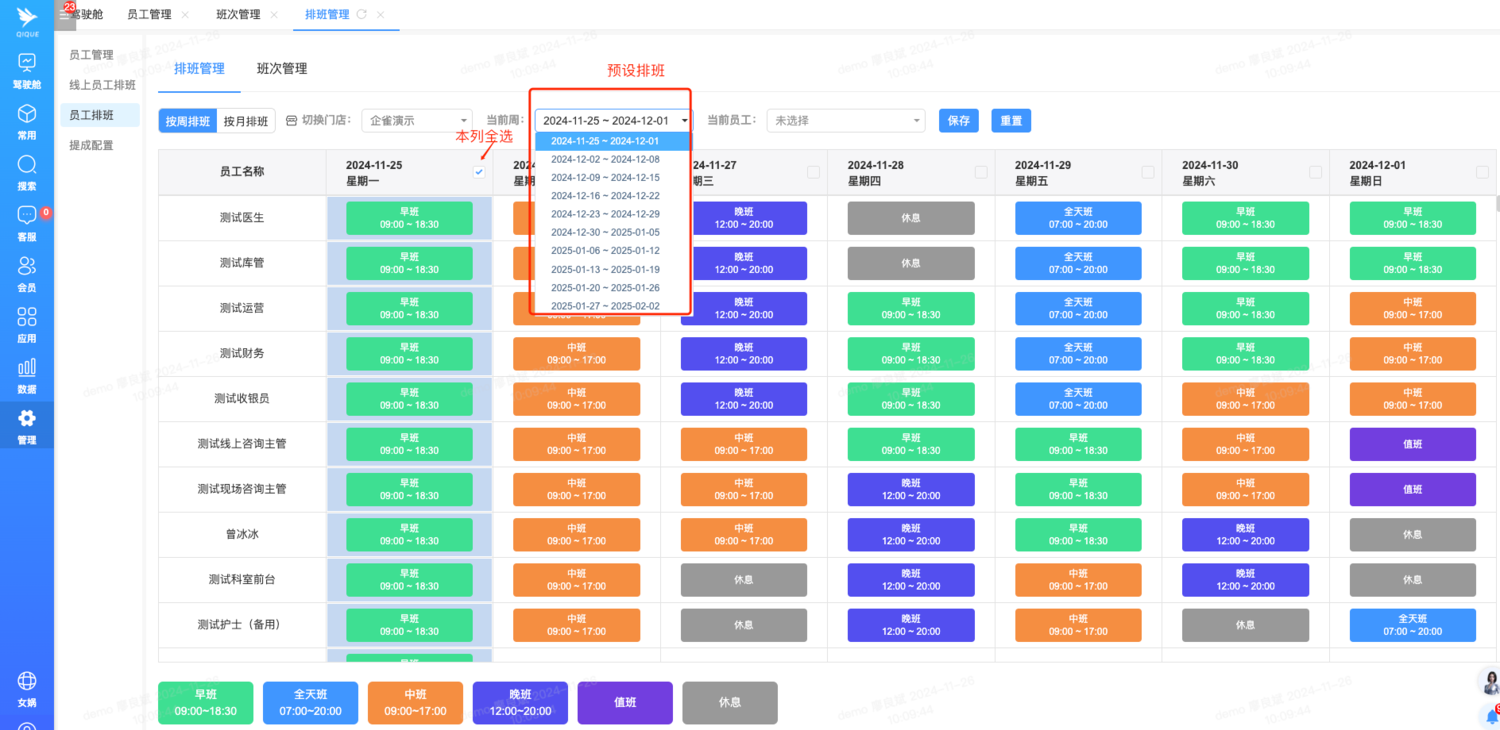
Task: Go to 会员 members icon
Action: click(27, 267)
